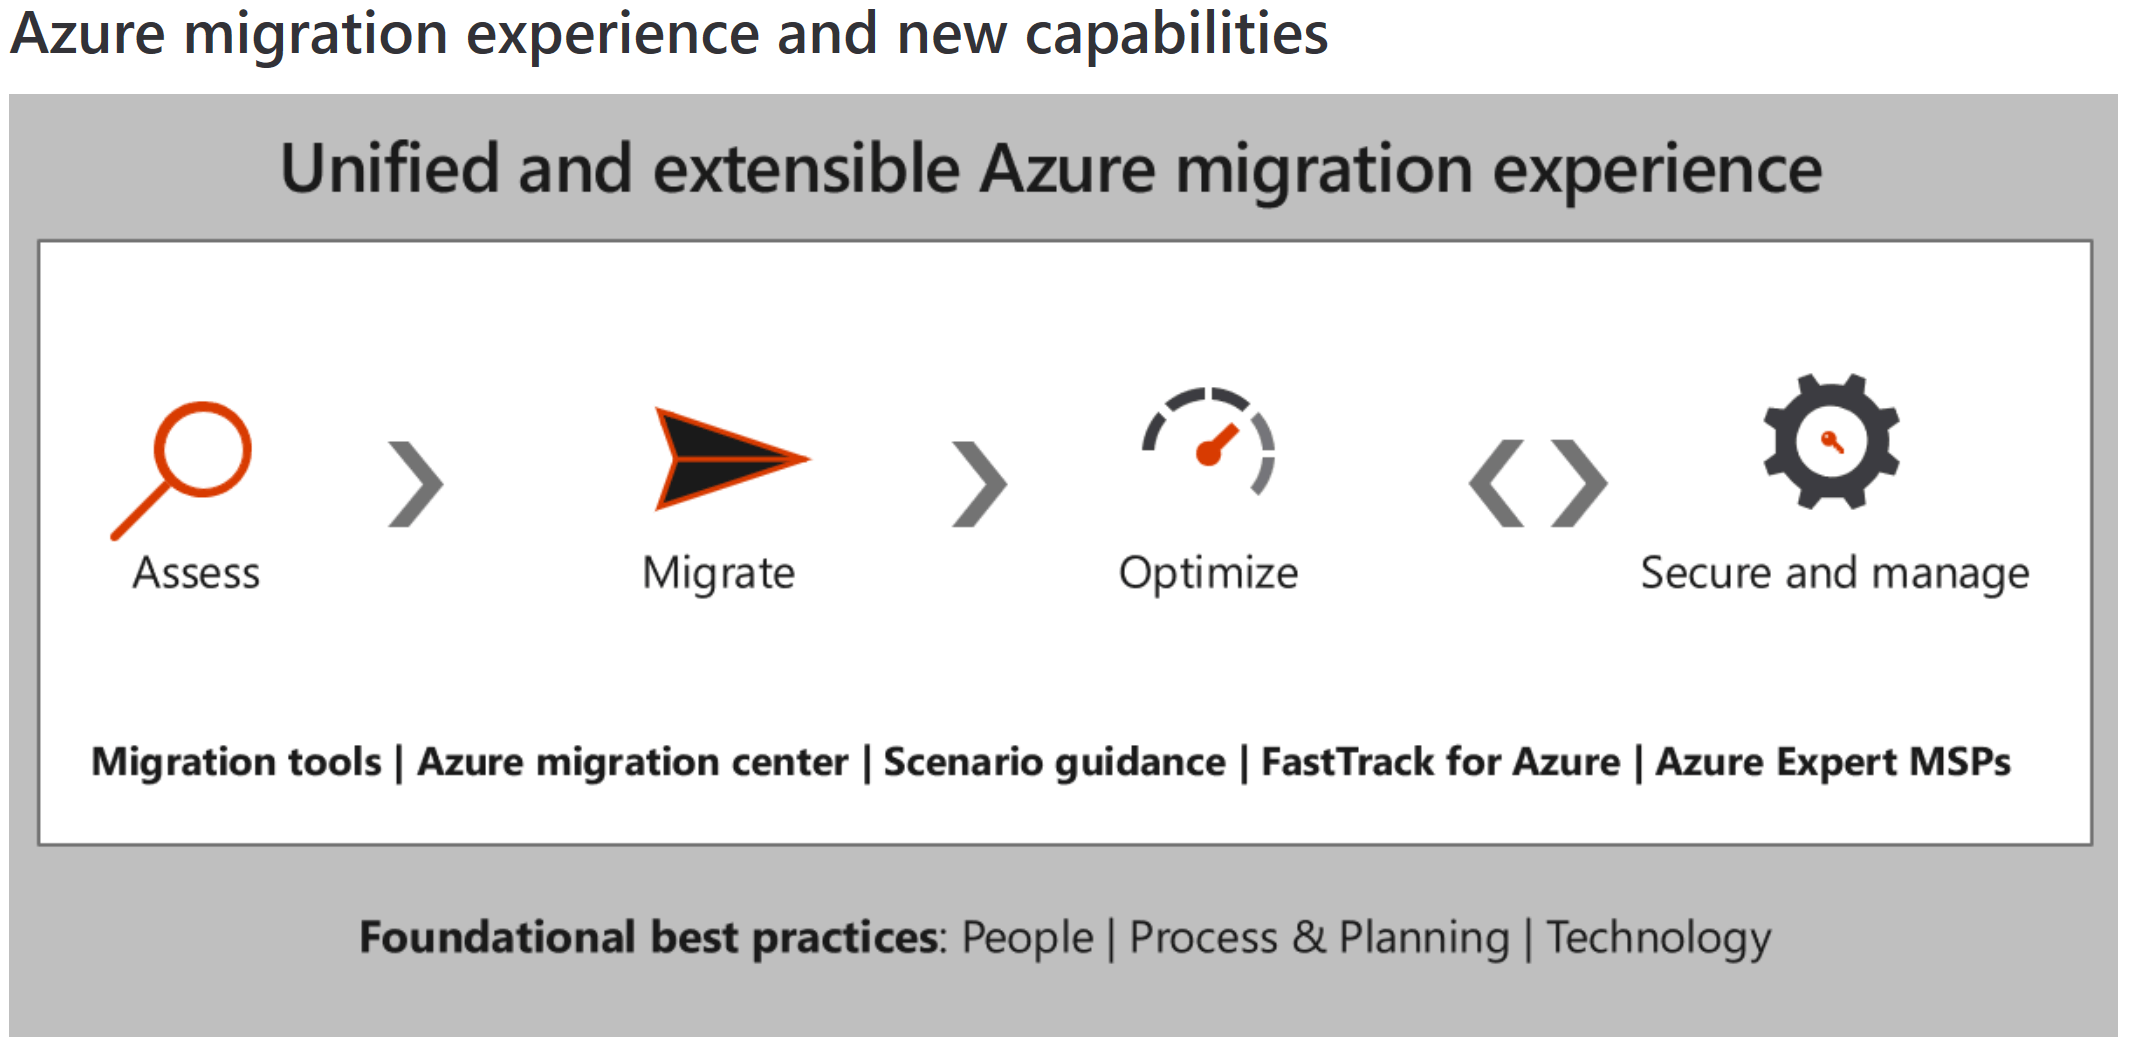Click the left-pointing chevron before Secure and manage

tap(1497, 483)
